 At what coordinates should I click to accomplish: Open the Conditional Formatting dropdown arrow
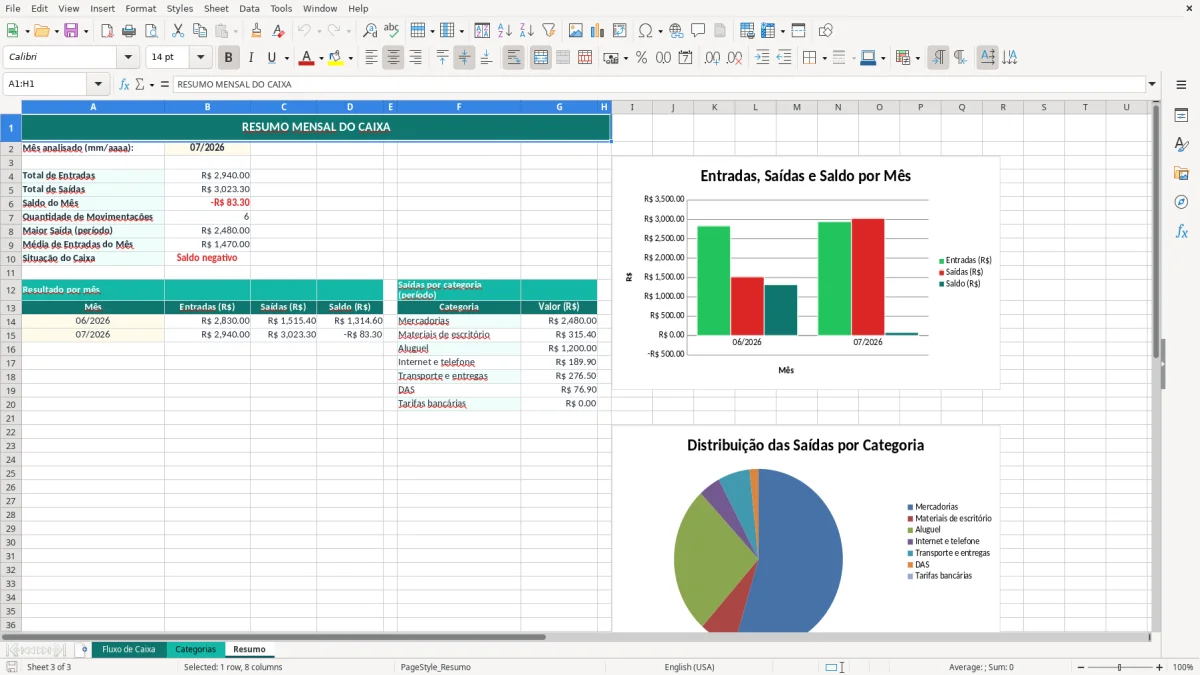917,58
